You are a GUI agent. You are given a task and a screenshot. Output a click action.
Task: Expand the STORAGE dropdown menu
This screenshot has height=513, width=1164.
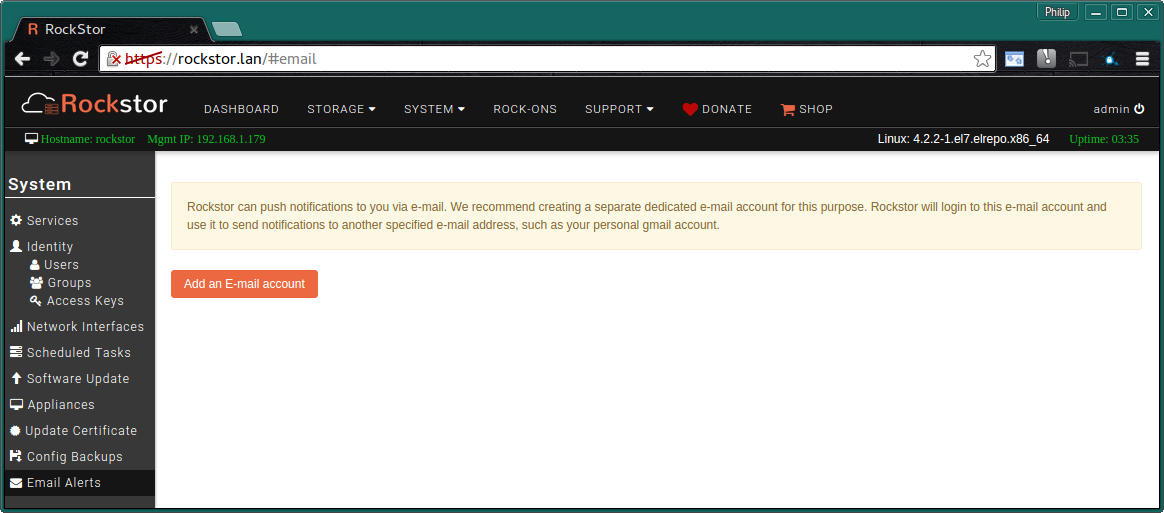341,109
